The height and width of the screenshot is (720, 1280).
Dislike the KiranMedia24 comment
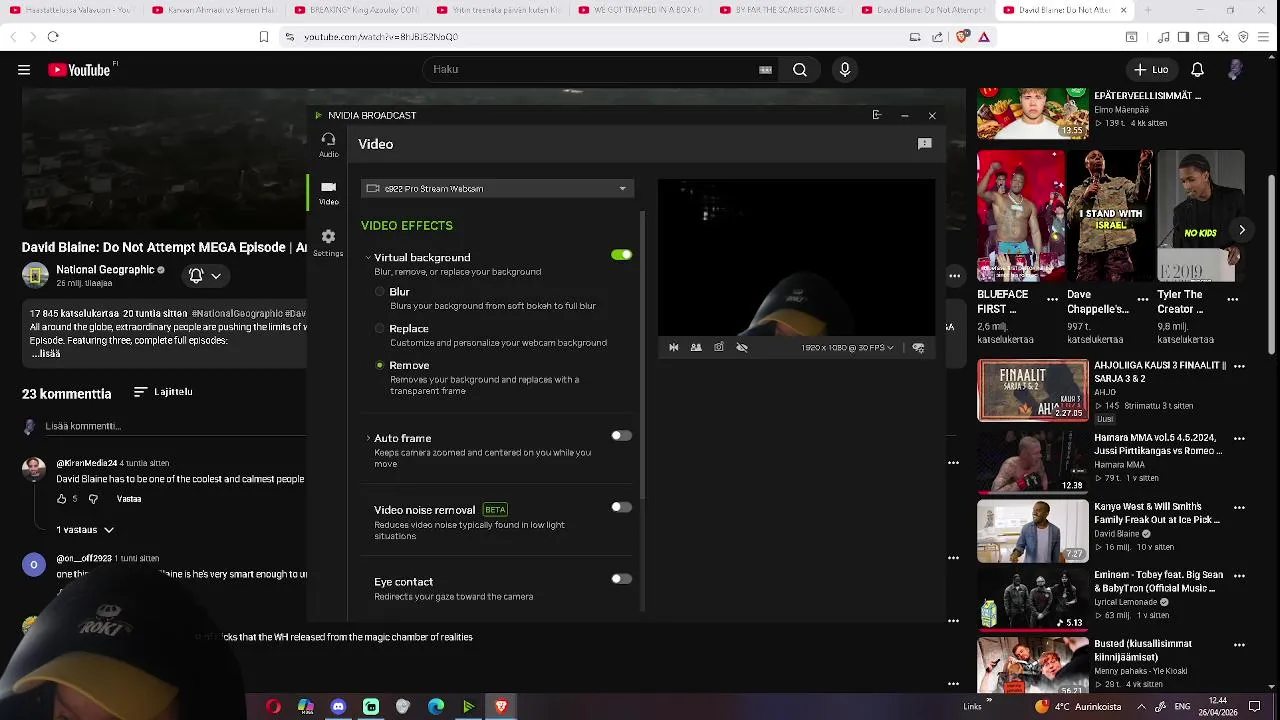93,499
